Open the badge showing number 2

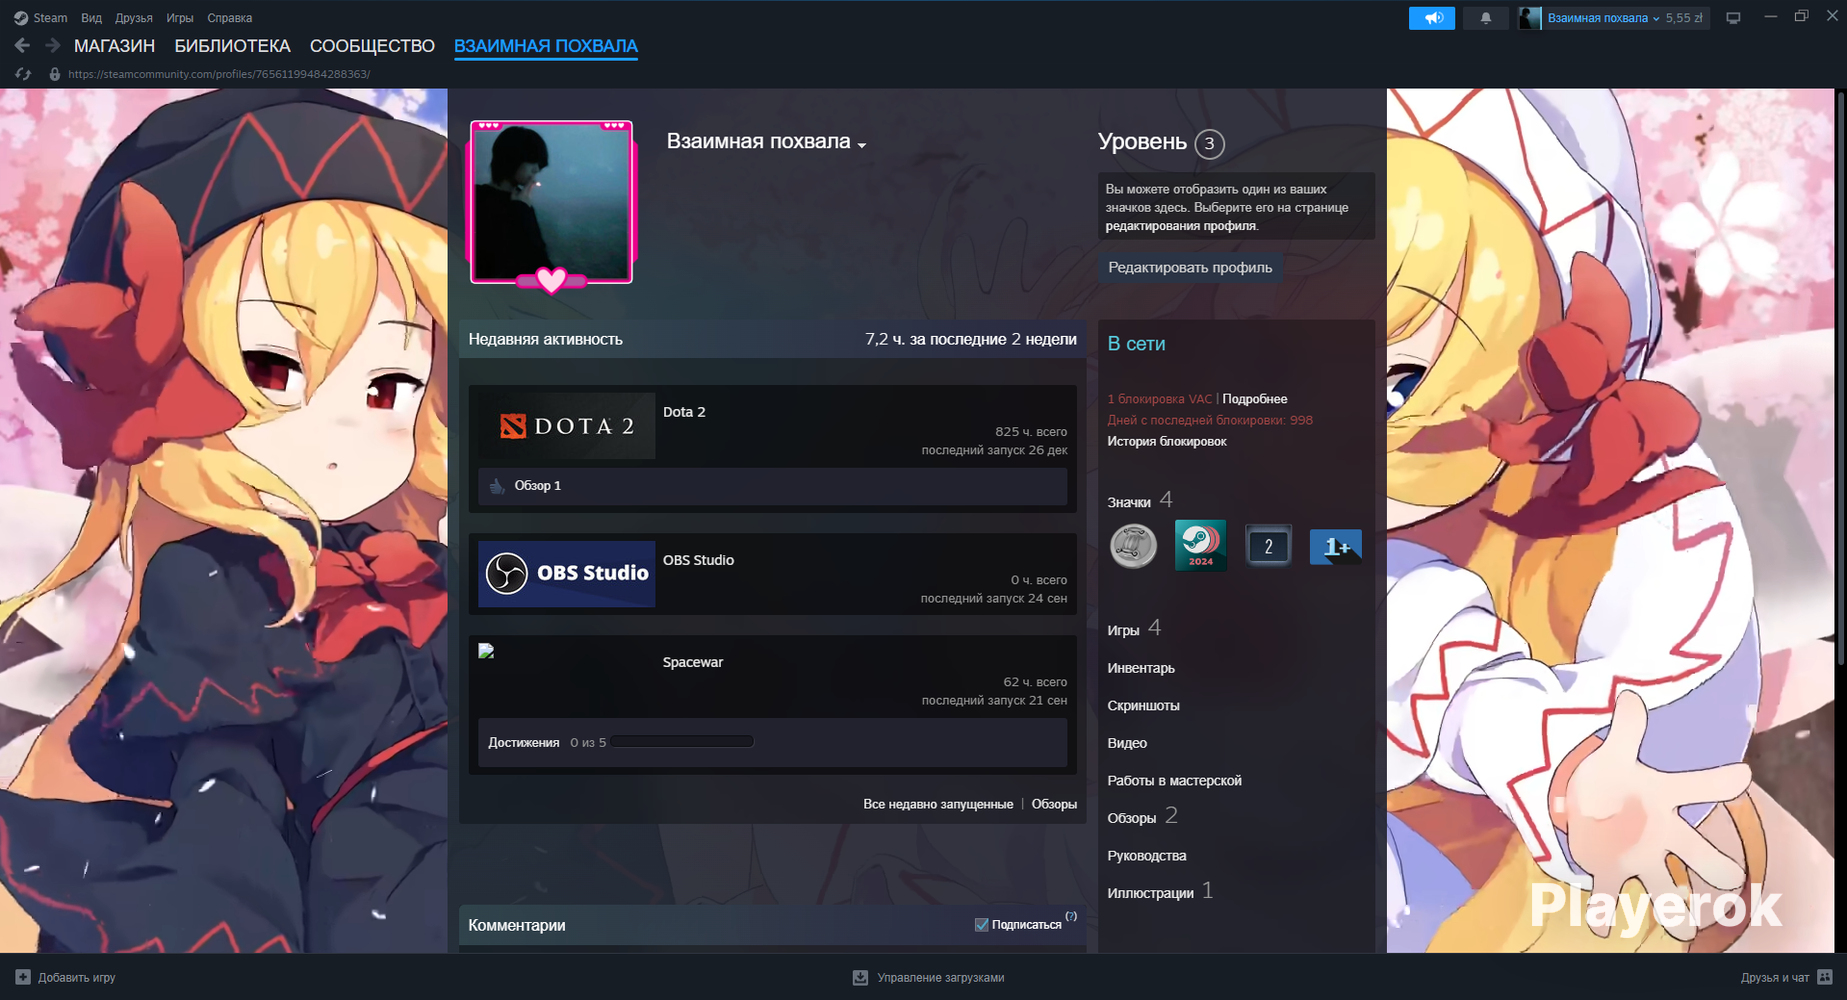[x=1268, y=546]
